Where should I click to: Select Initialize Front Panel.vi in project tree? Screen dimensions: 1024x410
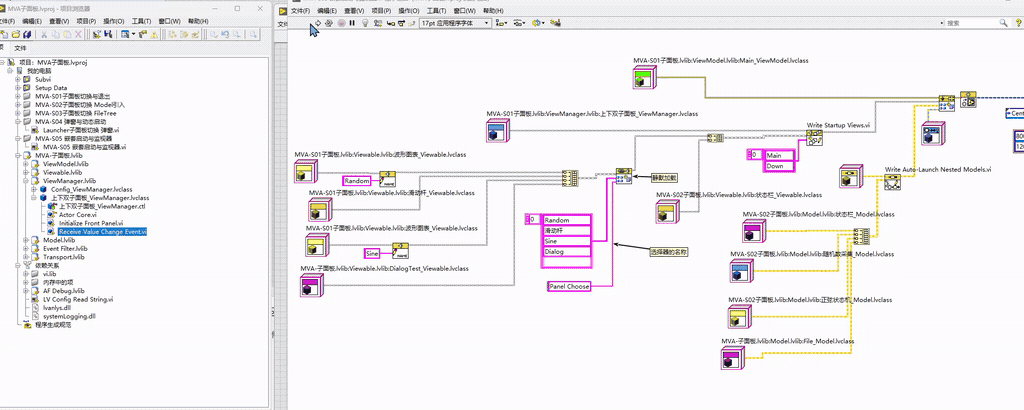click(91, 223)
